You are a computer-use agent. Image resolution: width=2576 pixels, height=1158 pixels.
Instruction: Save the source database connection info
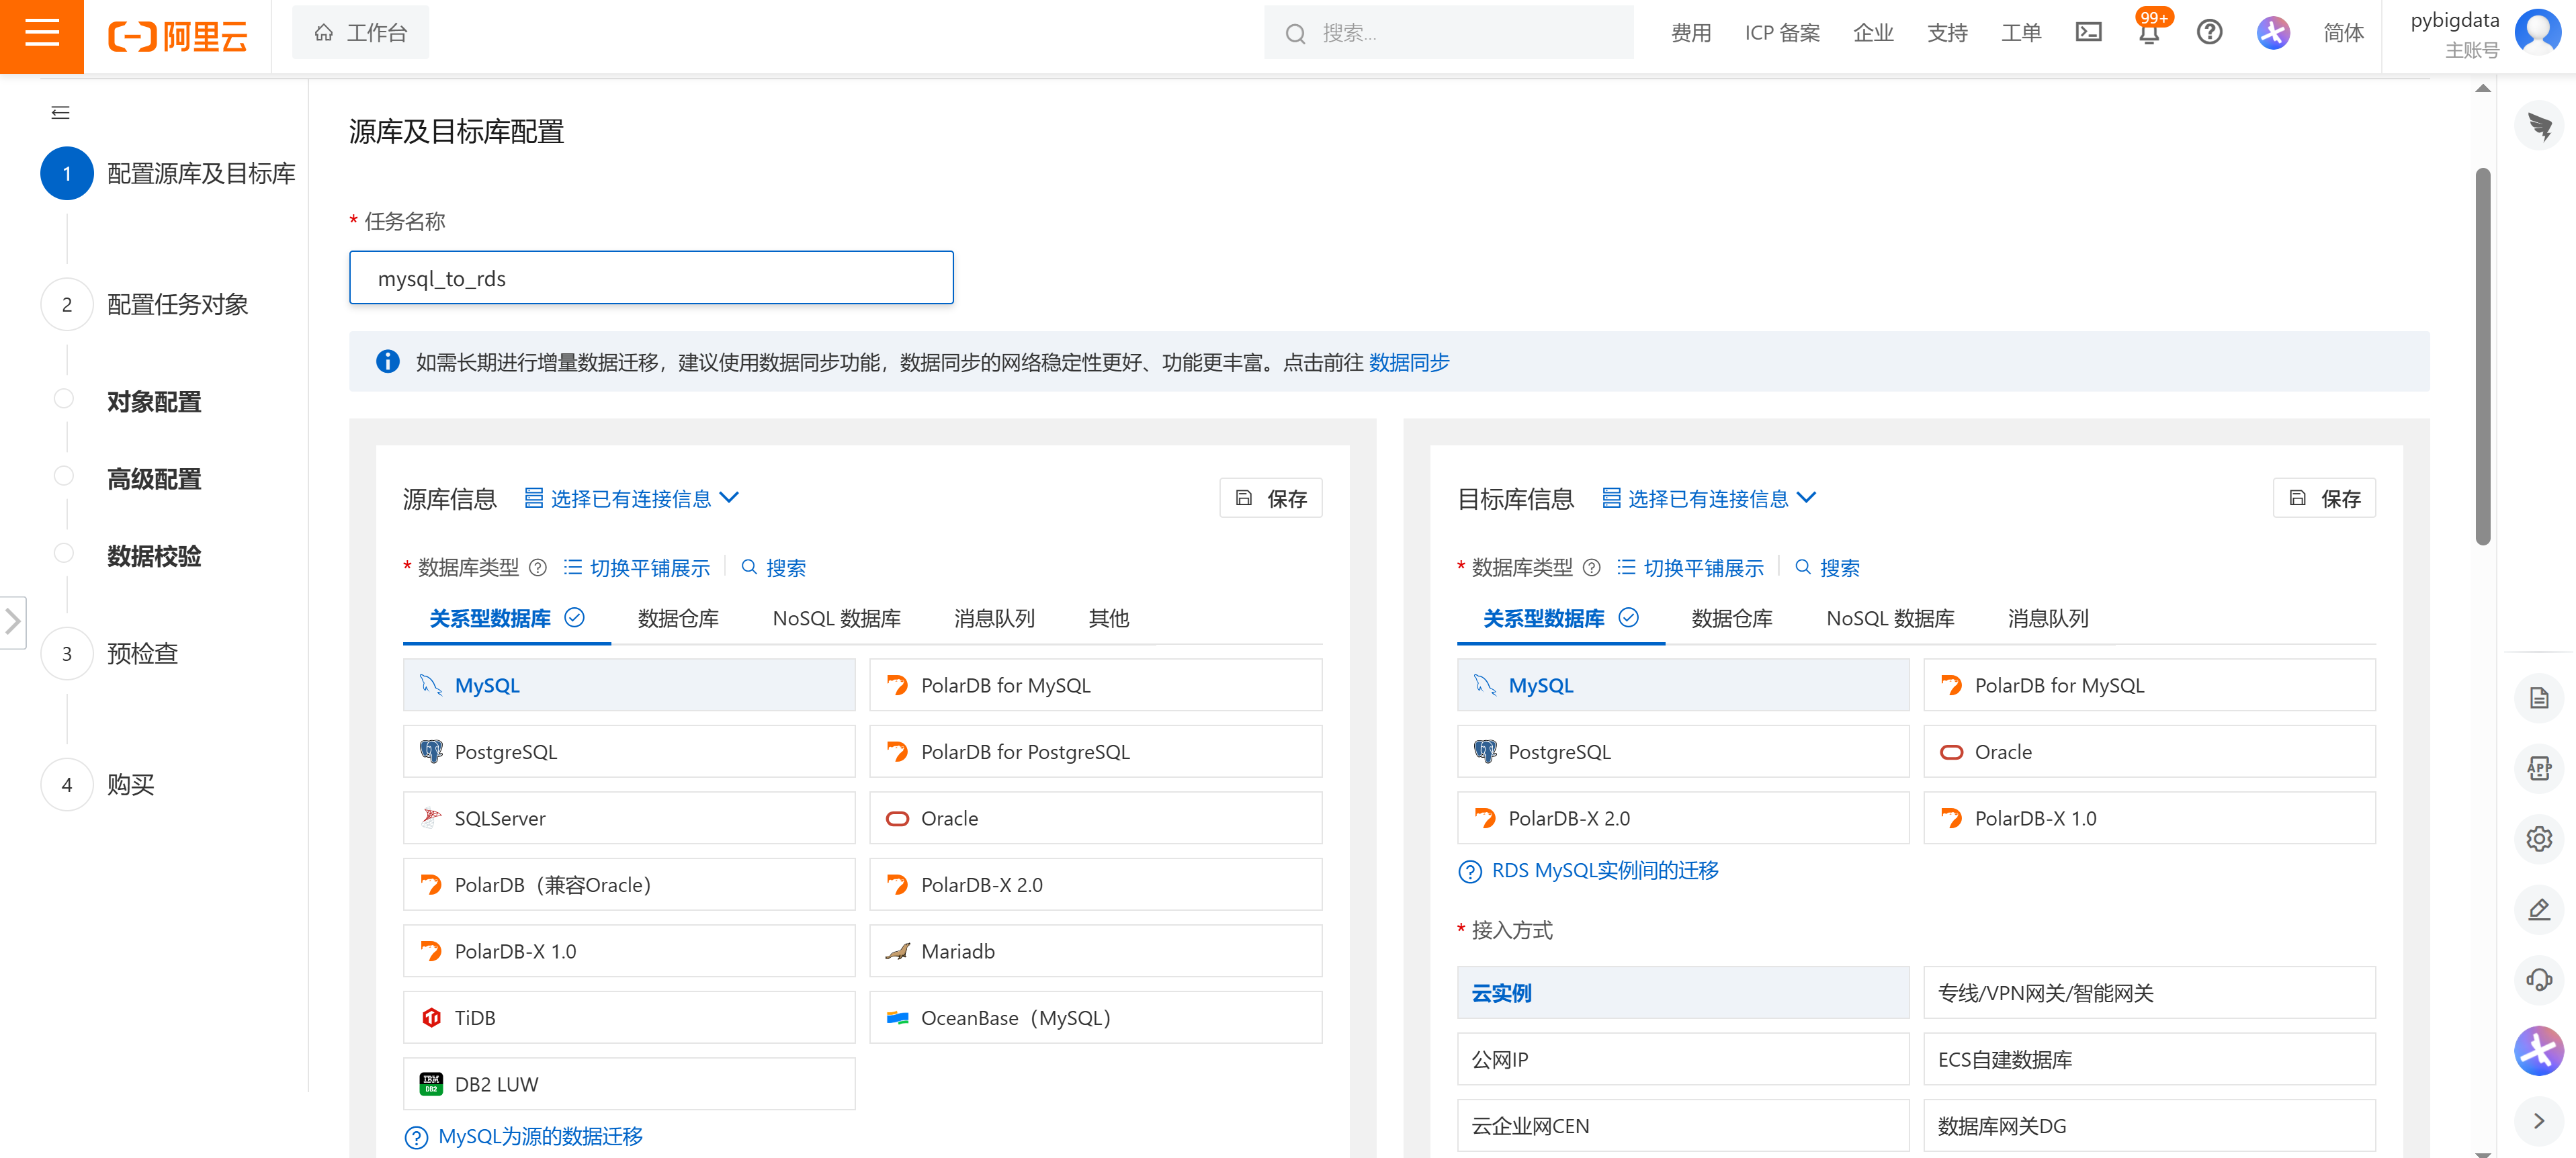pyautogui.click(x=1271, y=498)
